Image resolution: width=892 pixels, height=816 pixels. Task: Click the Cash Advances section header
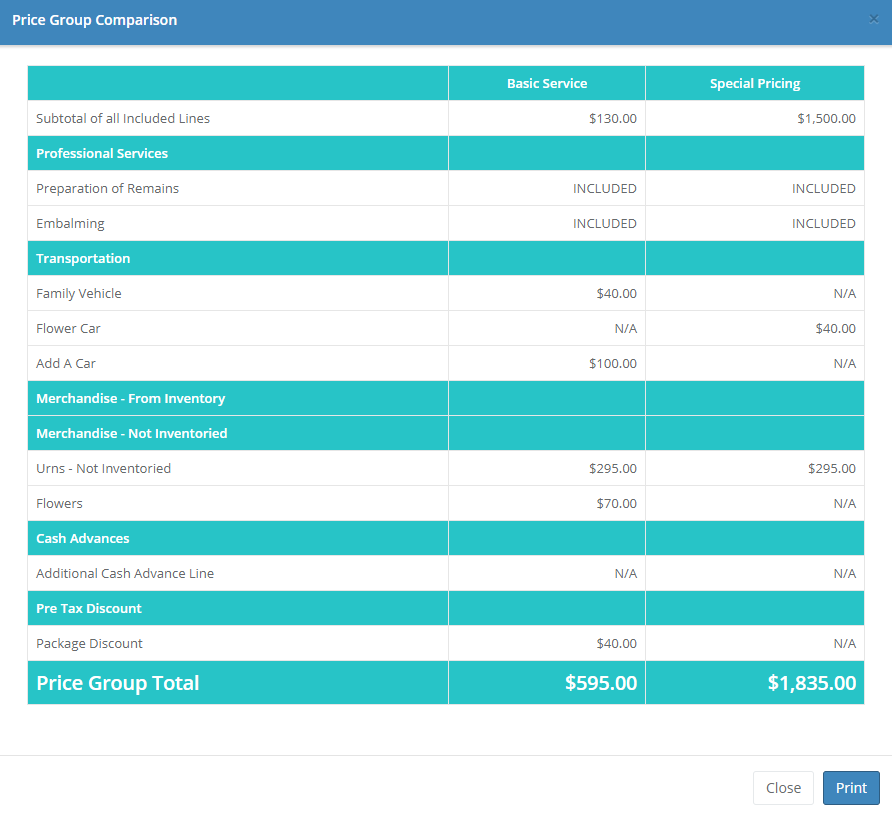click(83, 539)
